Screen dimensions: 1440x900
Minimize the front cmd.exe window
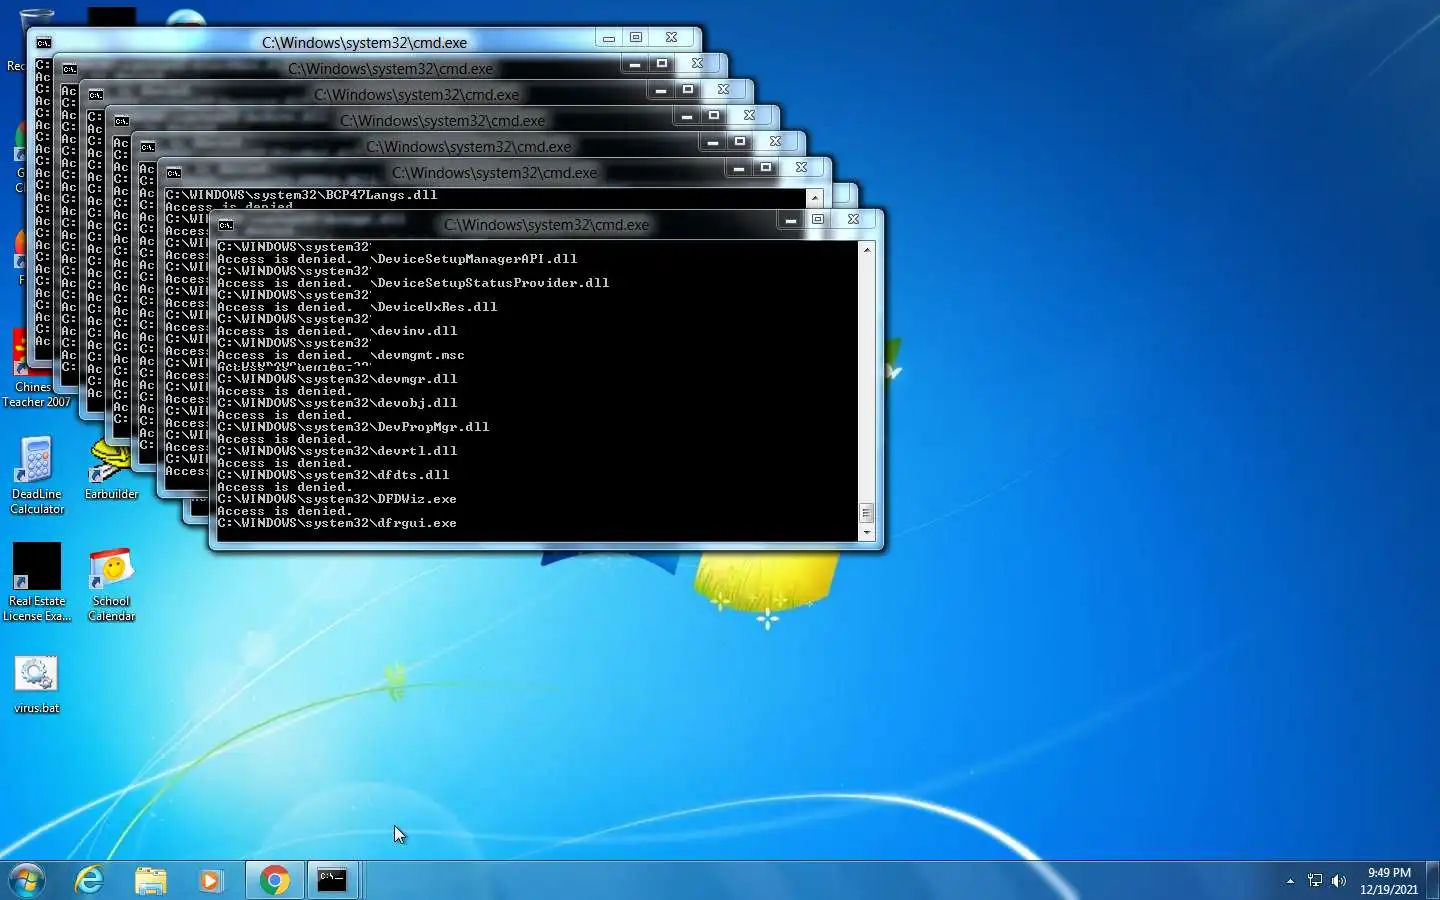pyautogui.click(x=790, y=220)
